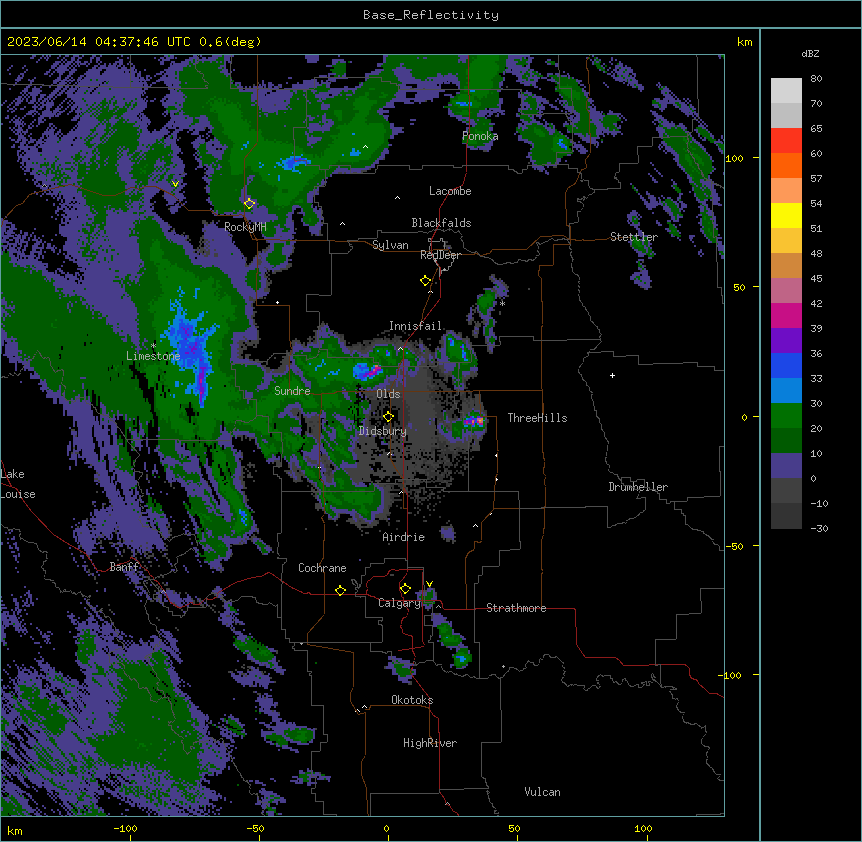
Task: Click the Strathmore city label
Action: coord(516,608)
